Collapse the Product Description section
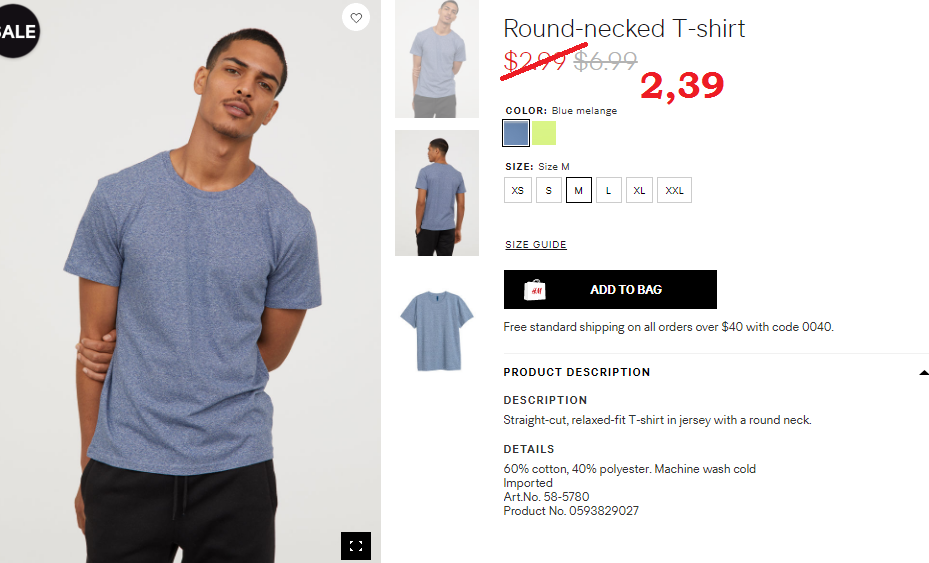 (x=922, y=373)
